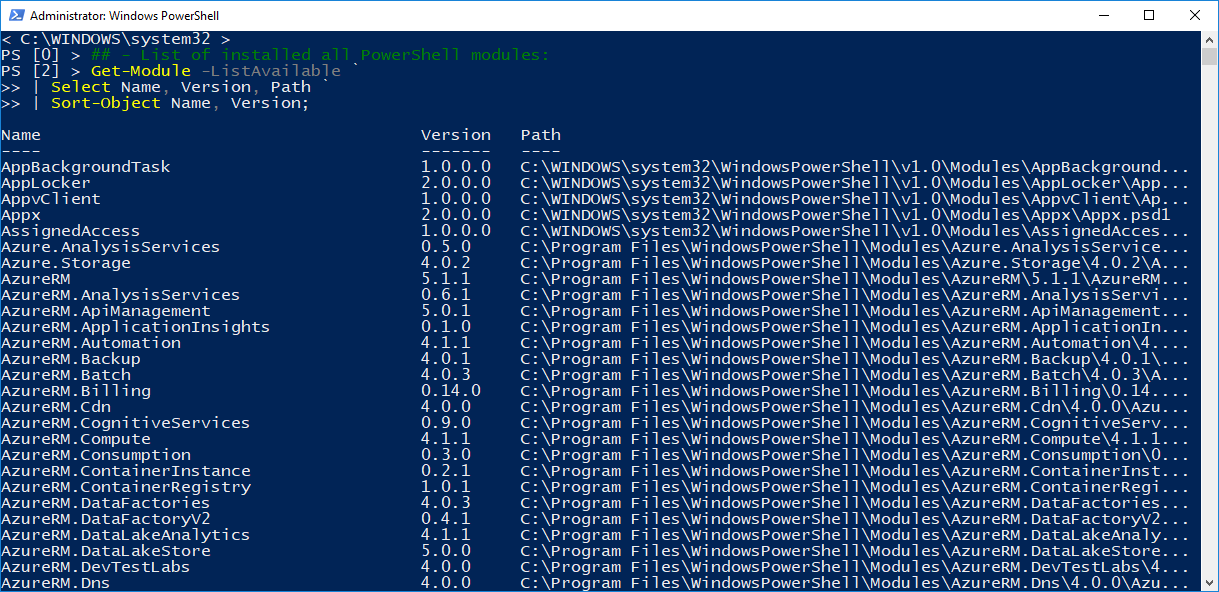This screenshot has width=1219, height=592.
Task: Click the AzureRM.Consumption module name
Action: tap(96, 455)
